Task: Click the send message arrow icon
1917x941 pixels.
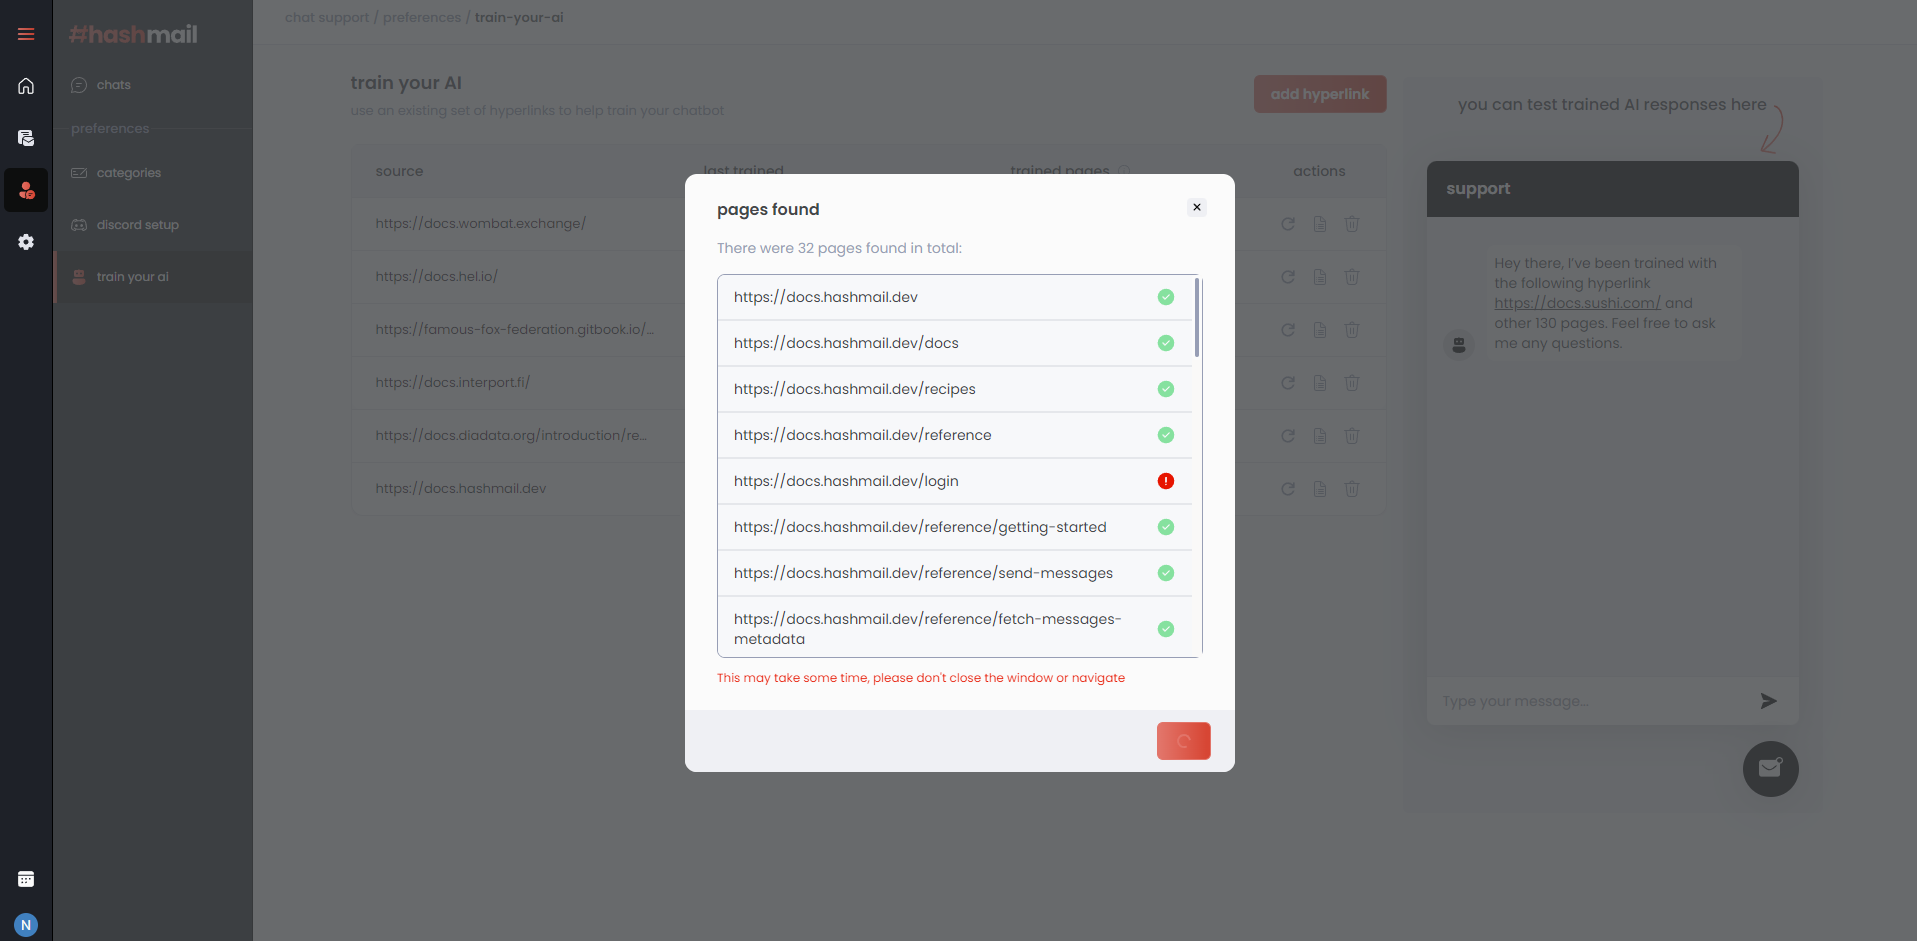Action: [1769, 701]
